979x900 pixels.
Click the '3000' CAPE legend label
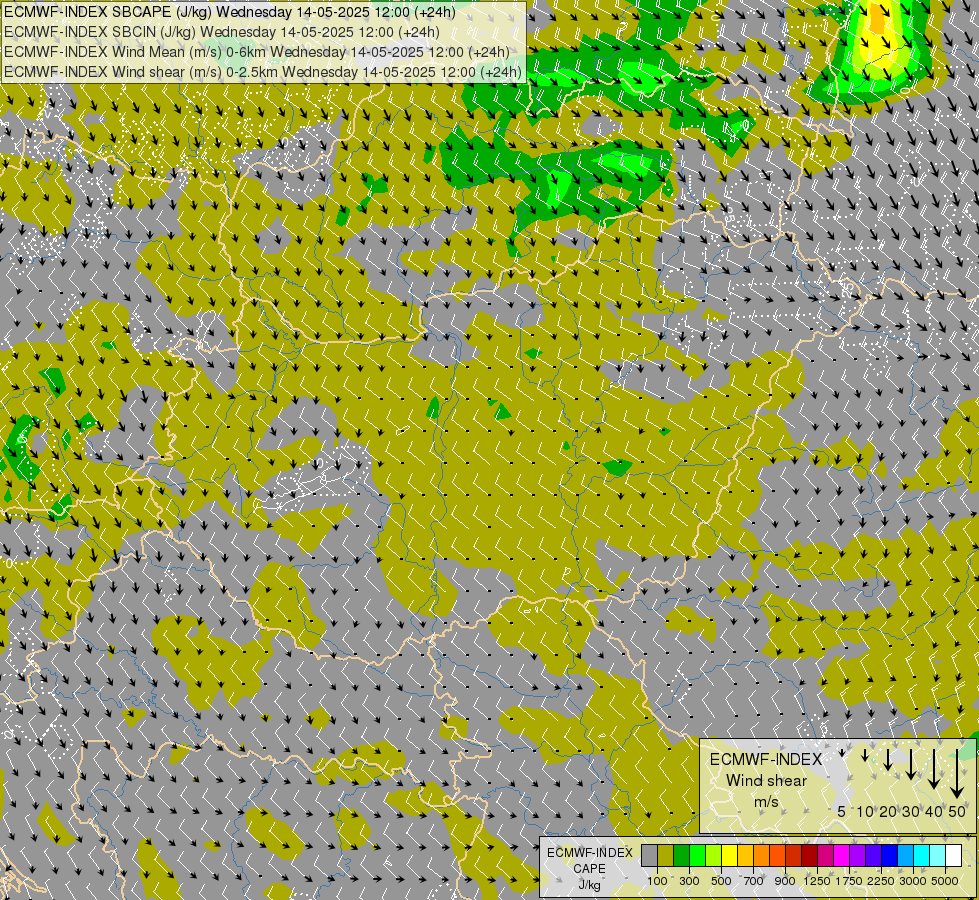tap(913, 881)
